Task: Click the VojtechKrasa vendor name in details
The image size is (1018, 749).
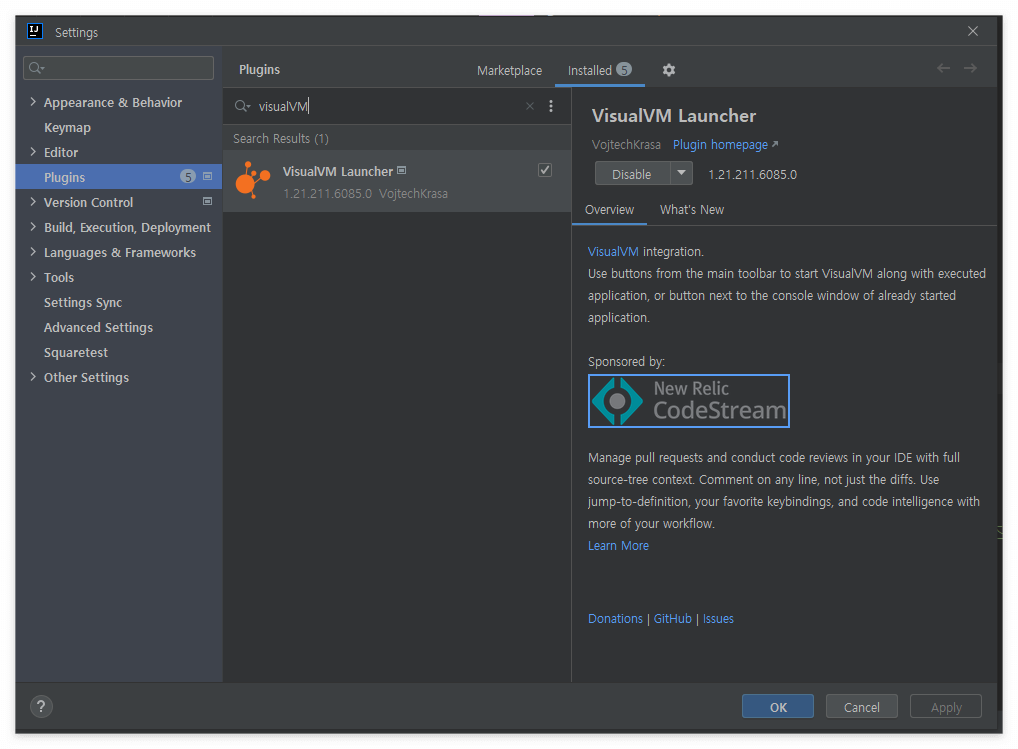Action: point(626,144)
